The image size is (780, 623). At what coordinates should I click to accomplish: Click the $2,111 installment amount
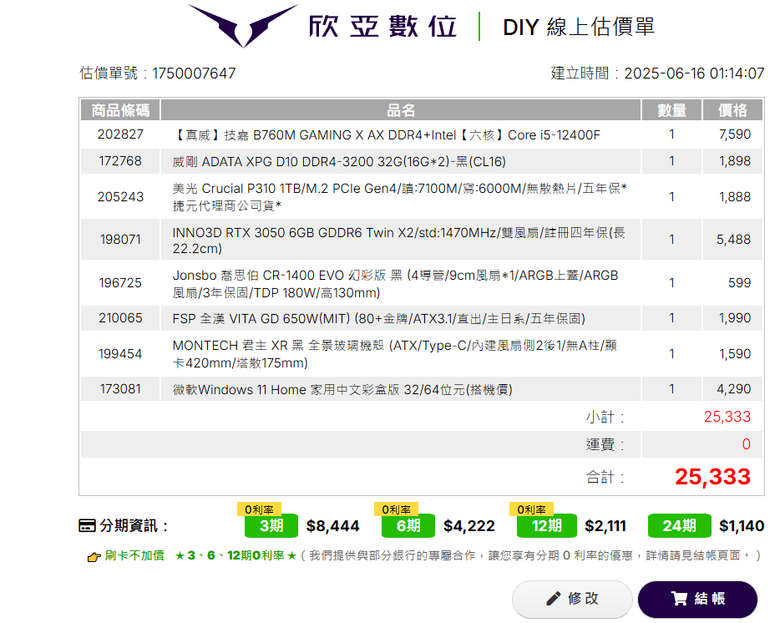click(605, 526)
